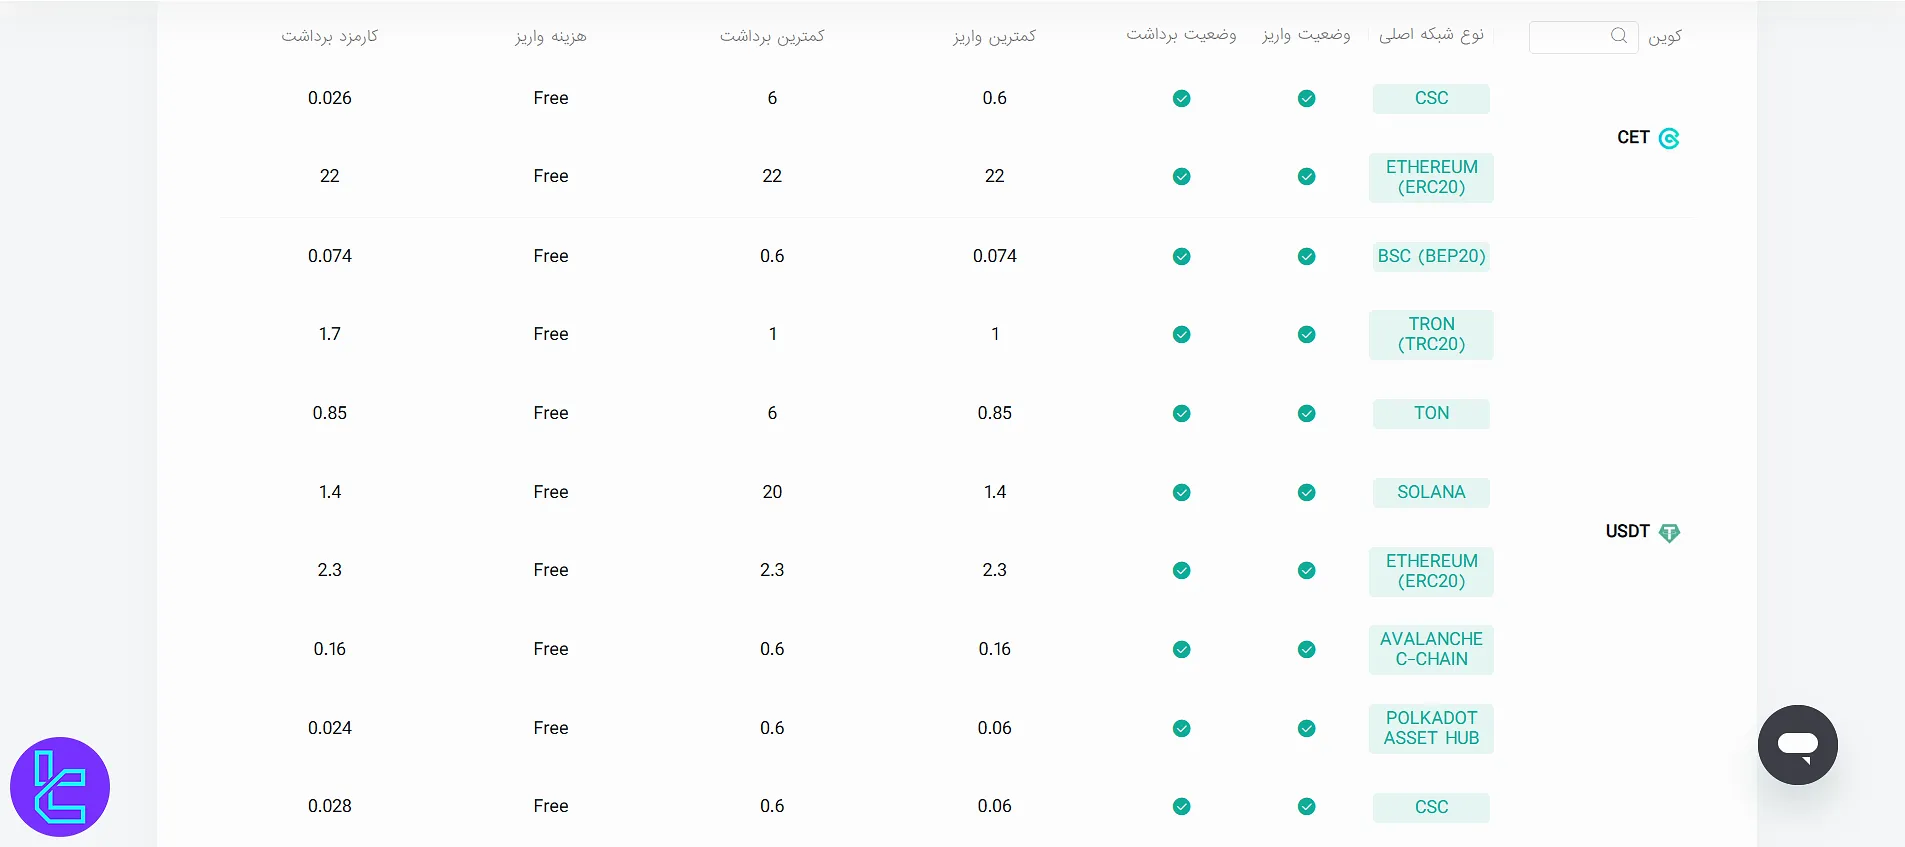Click the AVALANCHE C-CHAIN network tag
The image size is (1905, 847).
1431,649
